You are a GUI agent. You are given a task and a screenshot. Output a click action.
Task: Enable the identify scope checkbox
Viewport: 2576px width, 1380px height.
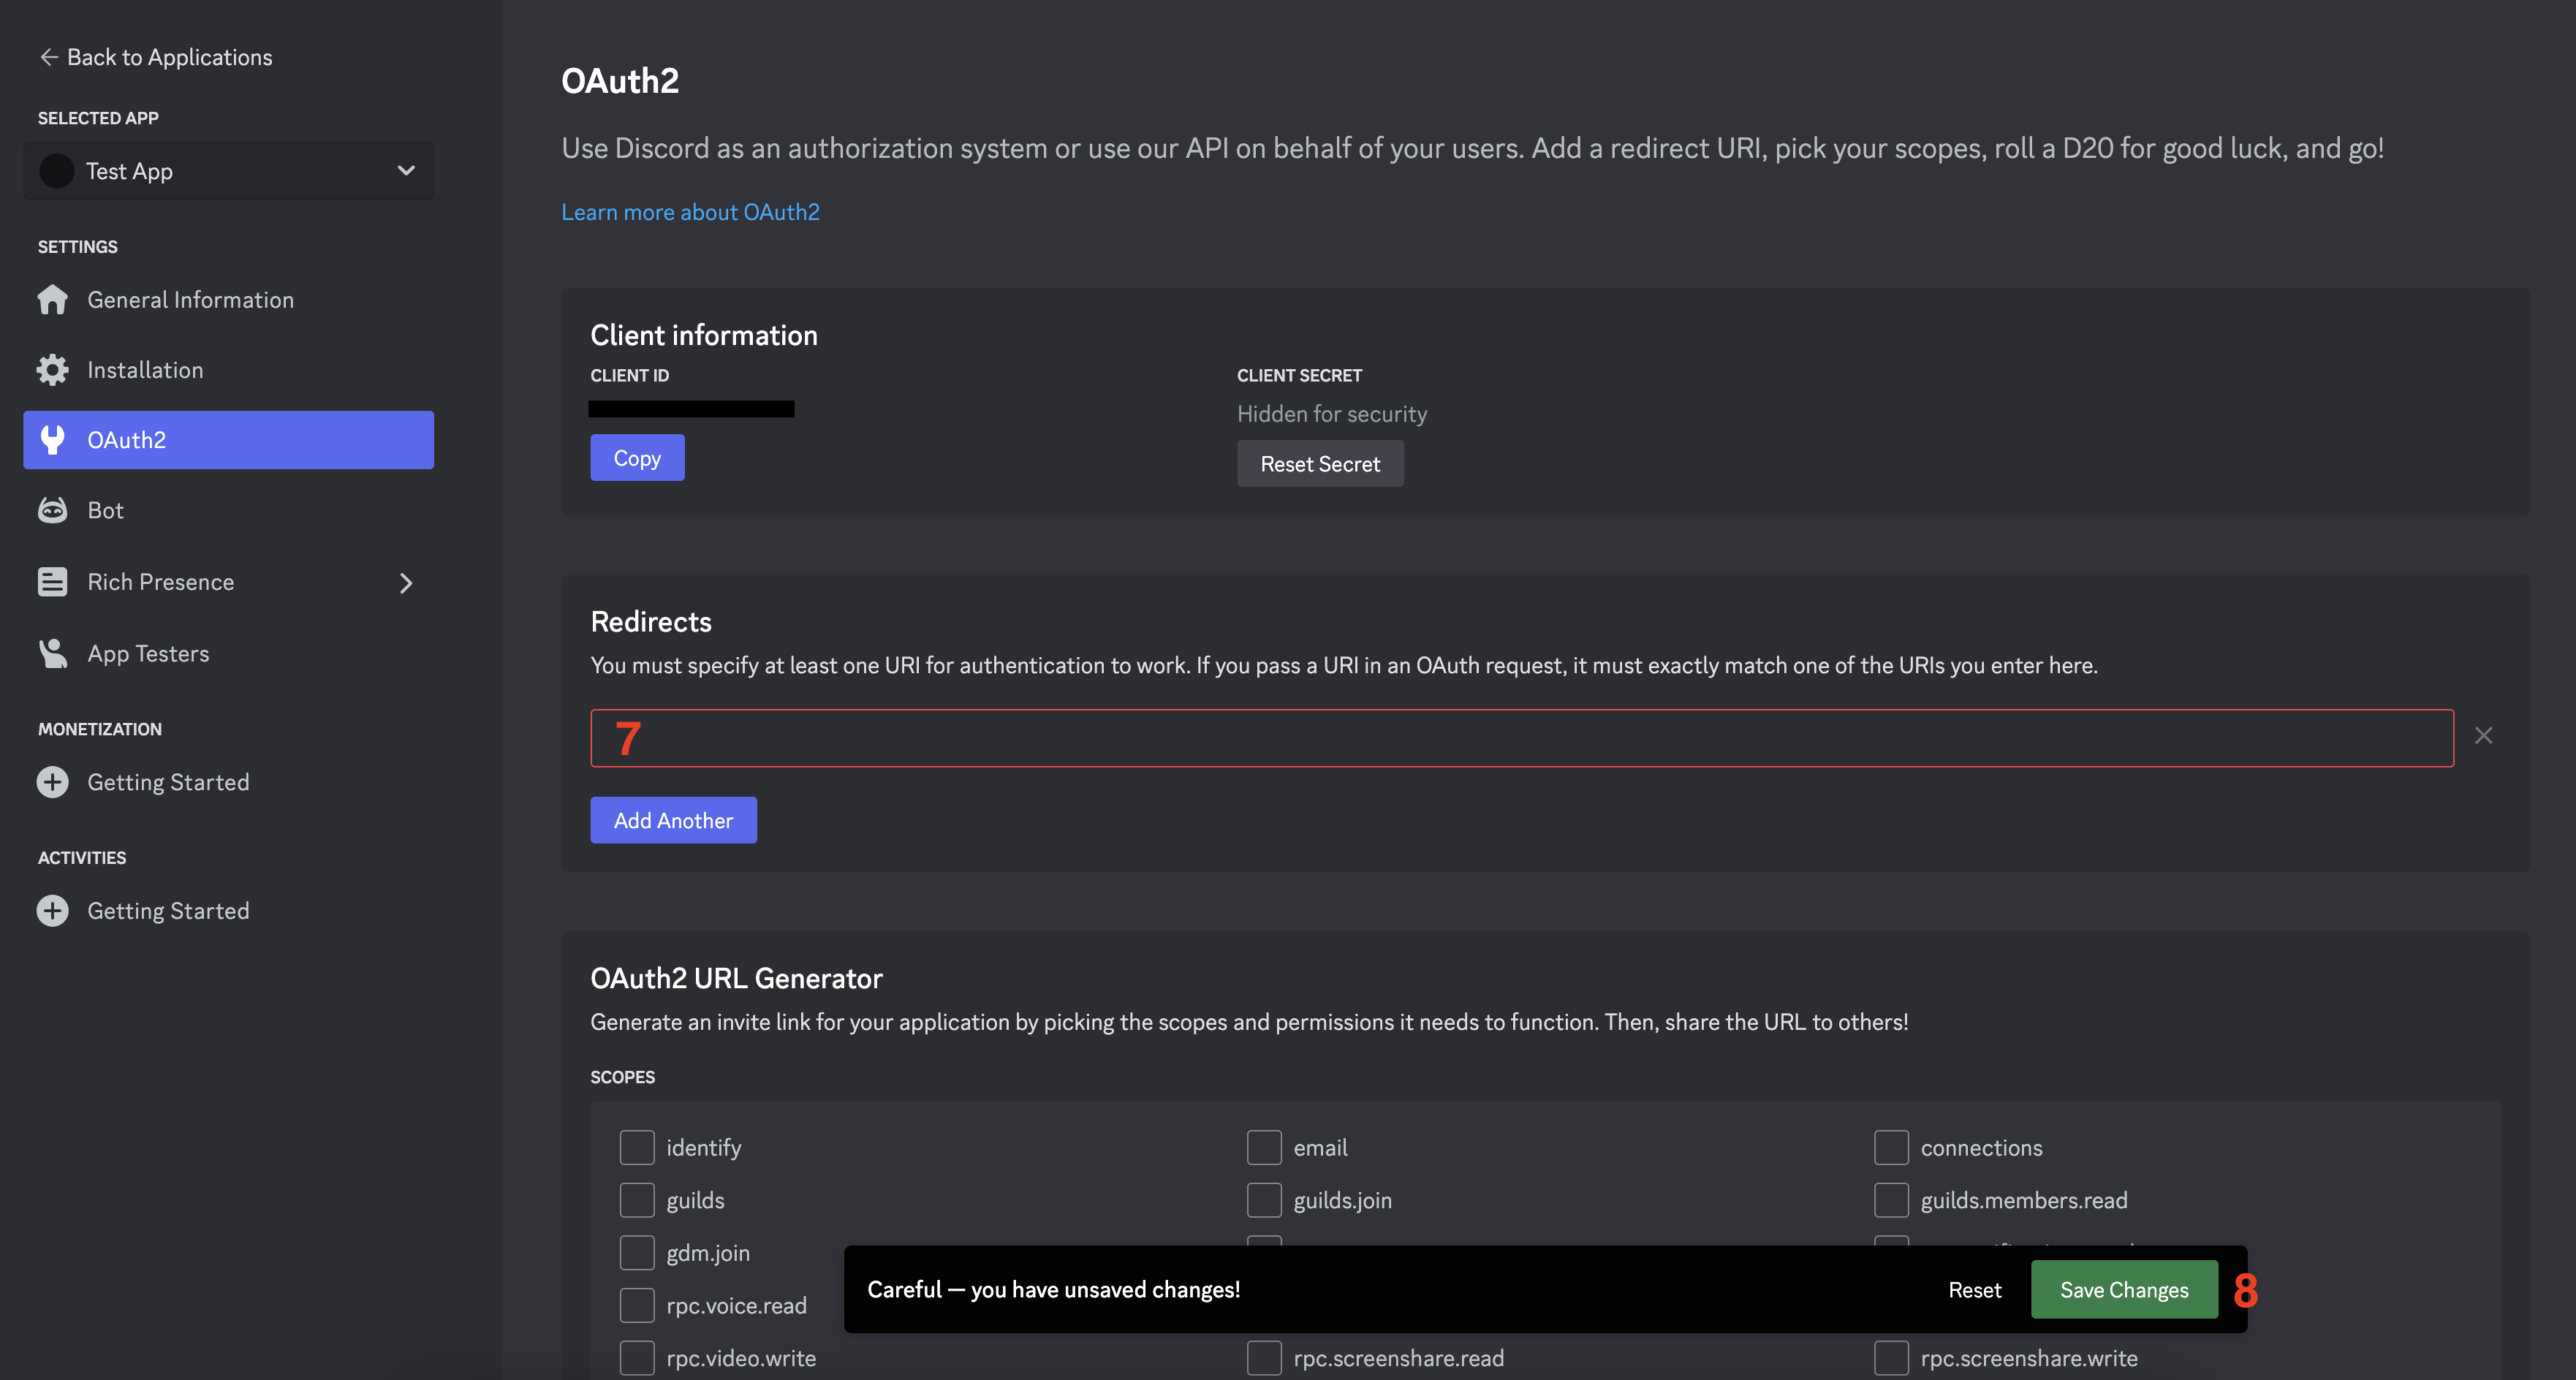(637, 1148)
